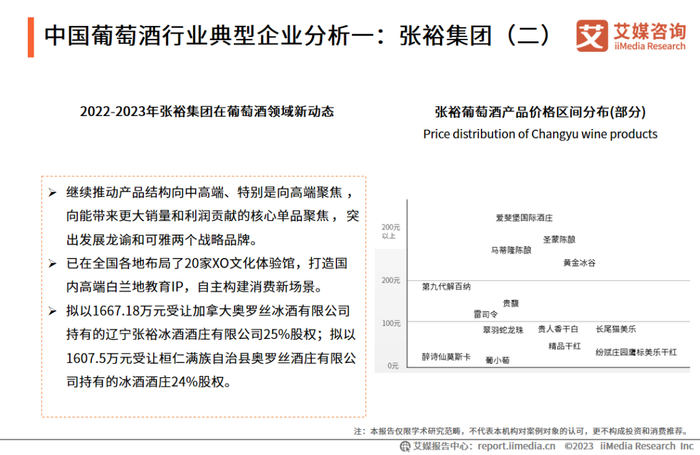The image size is (700, 455).
Task: Click the line 司持有的冰酒酒庄24%股权
Action: pyautogui.click(x=148, y=382)
